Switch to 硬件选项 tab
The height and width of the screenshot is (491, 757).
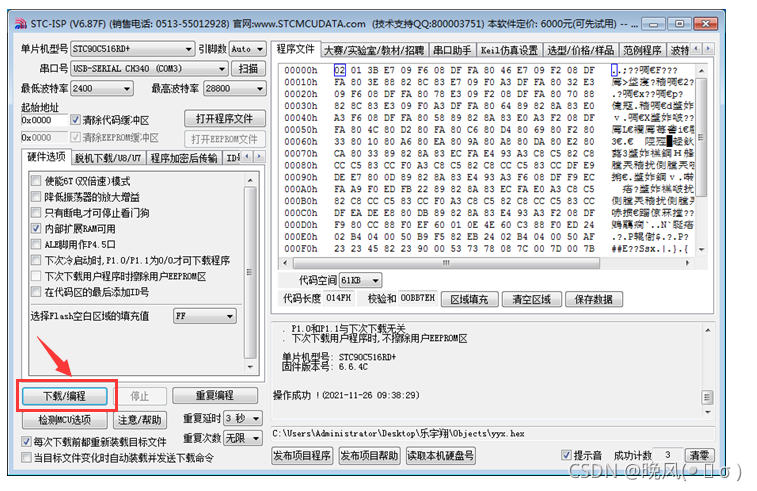click(46, 157)
